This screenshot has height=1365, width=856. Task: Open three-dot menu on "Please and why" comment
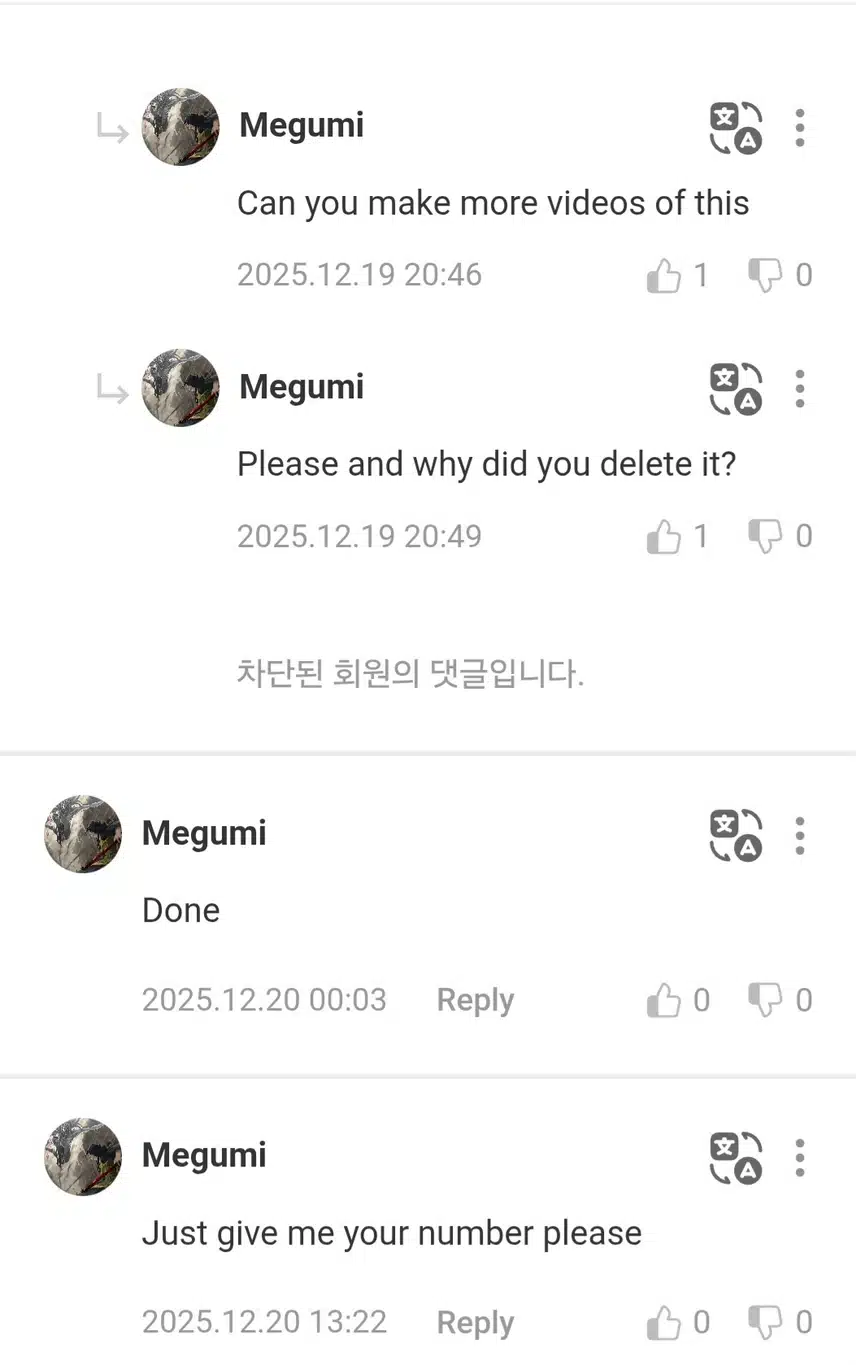[799, 389]
